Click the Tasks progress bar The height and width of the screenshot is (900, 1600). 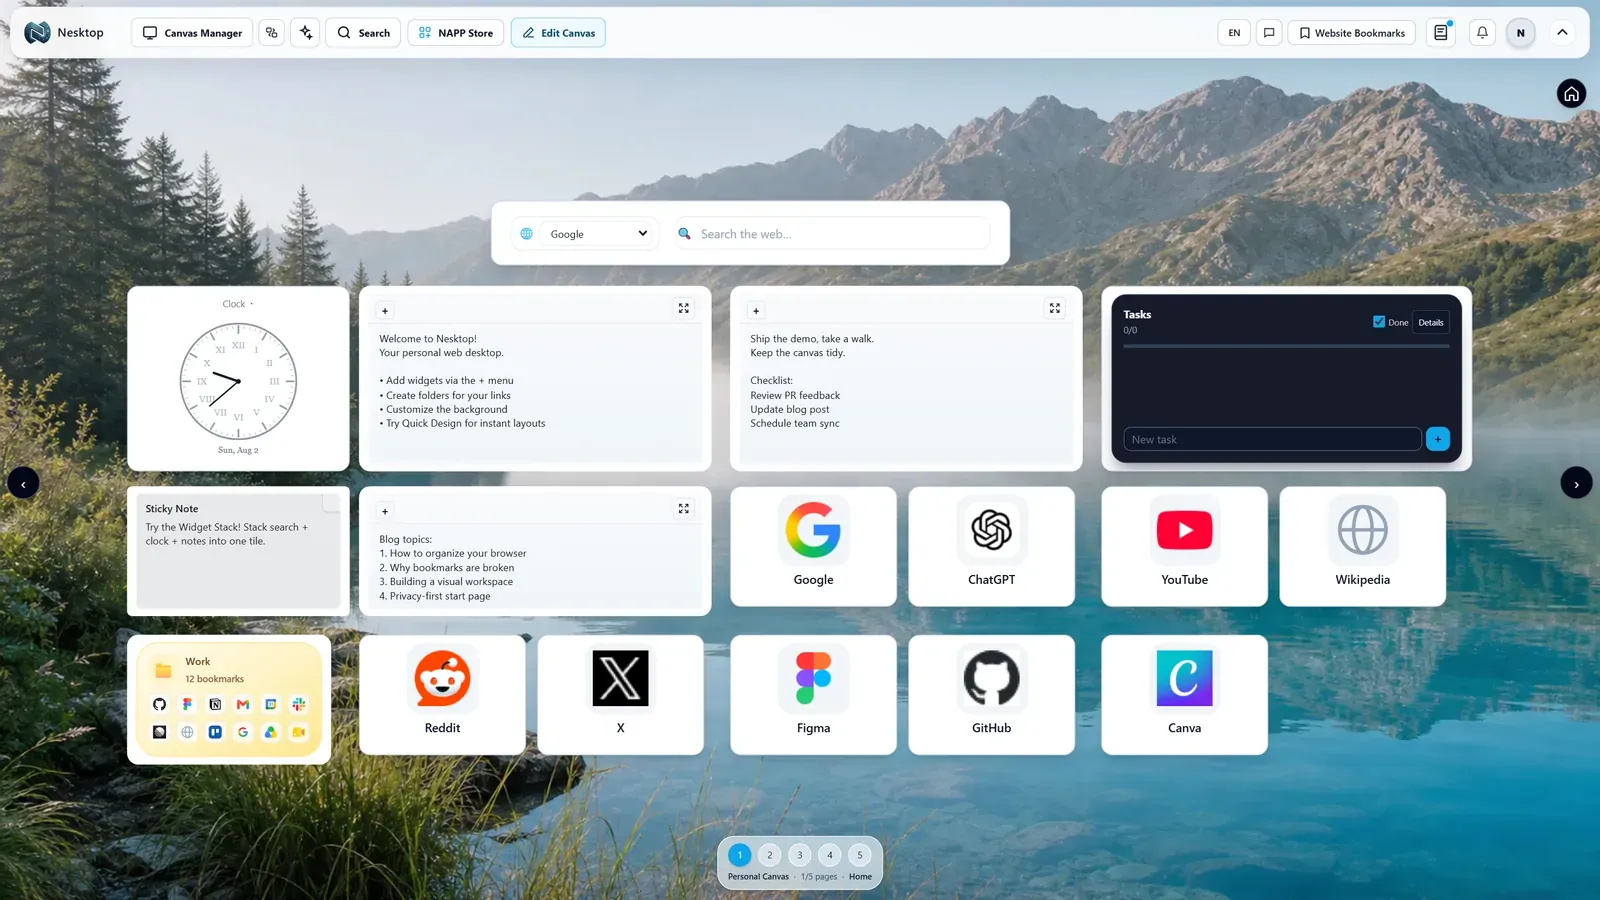click(1286, 346)
